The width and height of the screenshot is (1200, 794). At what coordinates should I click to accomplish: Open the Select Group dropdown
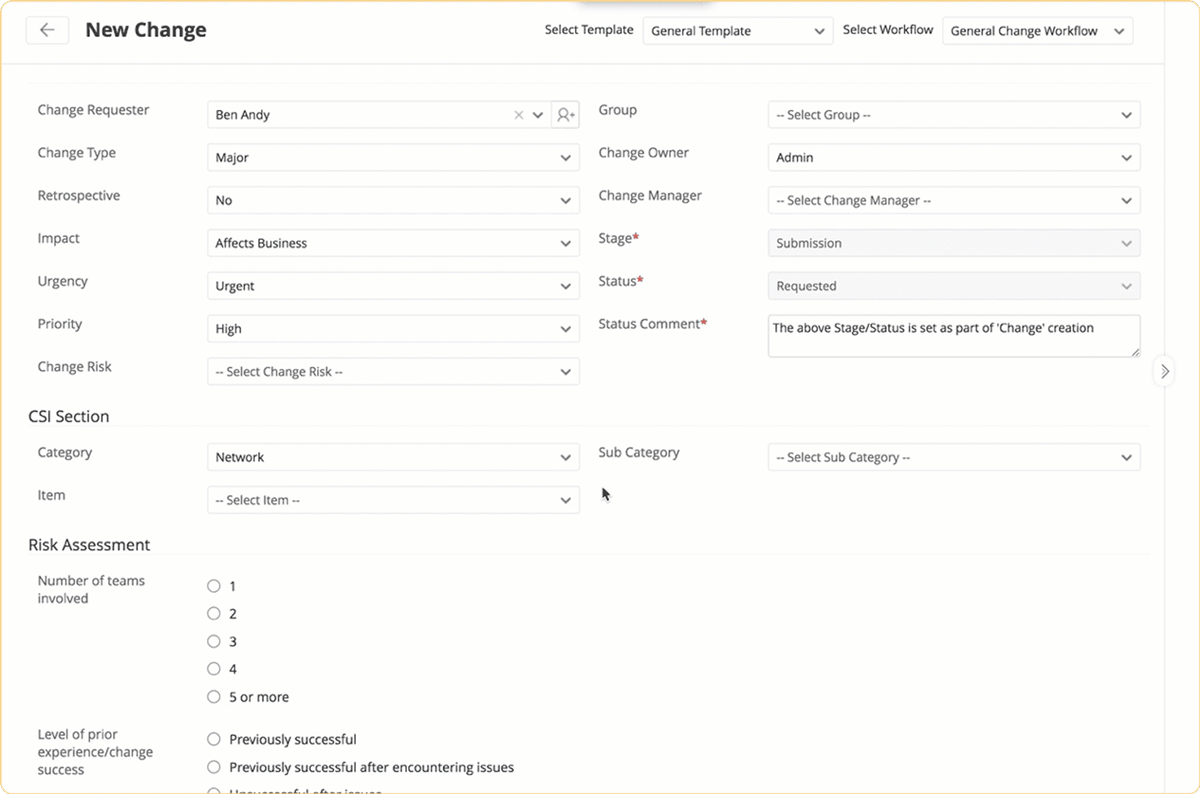tap(1127, 114)
